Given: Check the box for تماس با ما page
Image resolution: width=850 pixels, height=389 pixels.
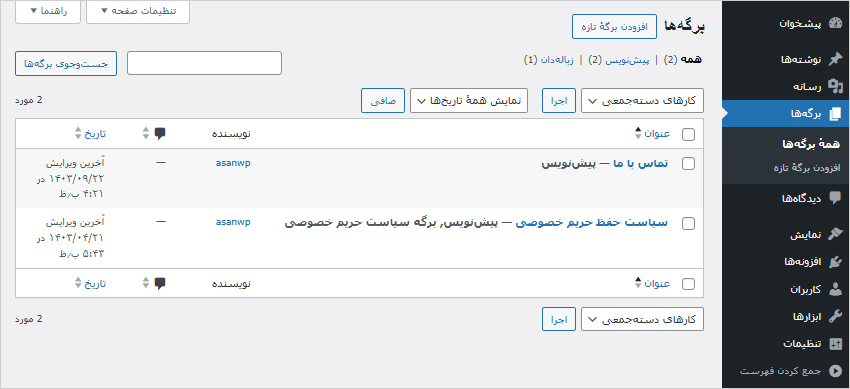Looking at the screenshot, I should [x=688, y=164].
